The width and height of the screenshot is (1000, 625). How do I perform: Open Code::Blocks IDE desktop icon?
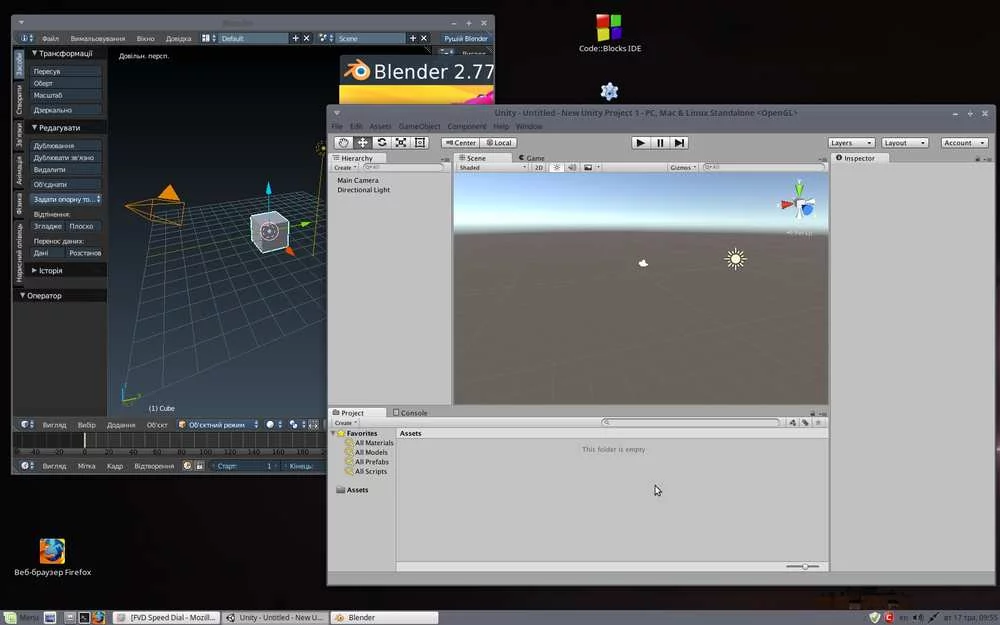coord(610,34)
